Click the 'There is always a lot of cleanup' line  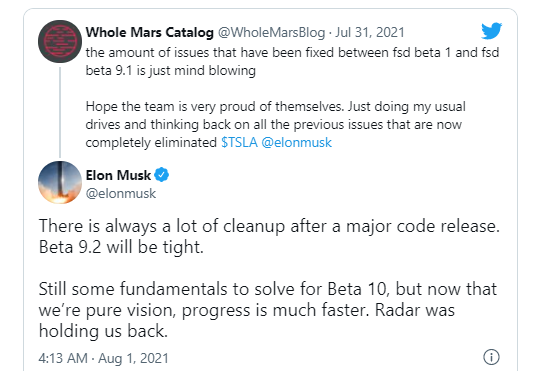pyautogui.click(x=269, y=226)
